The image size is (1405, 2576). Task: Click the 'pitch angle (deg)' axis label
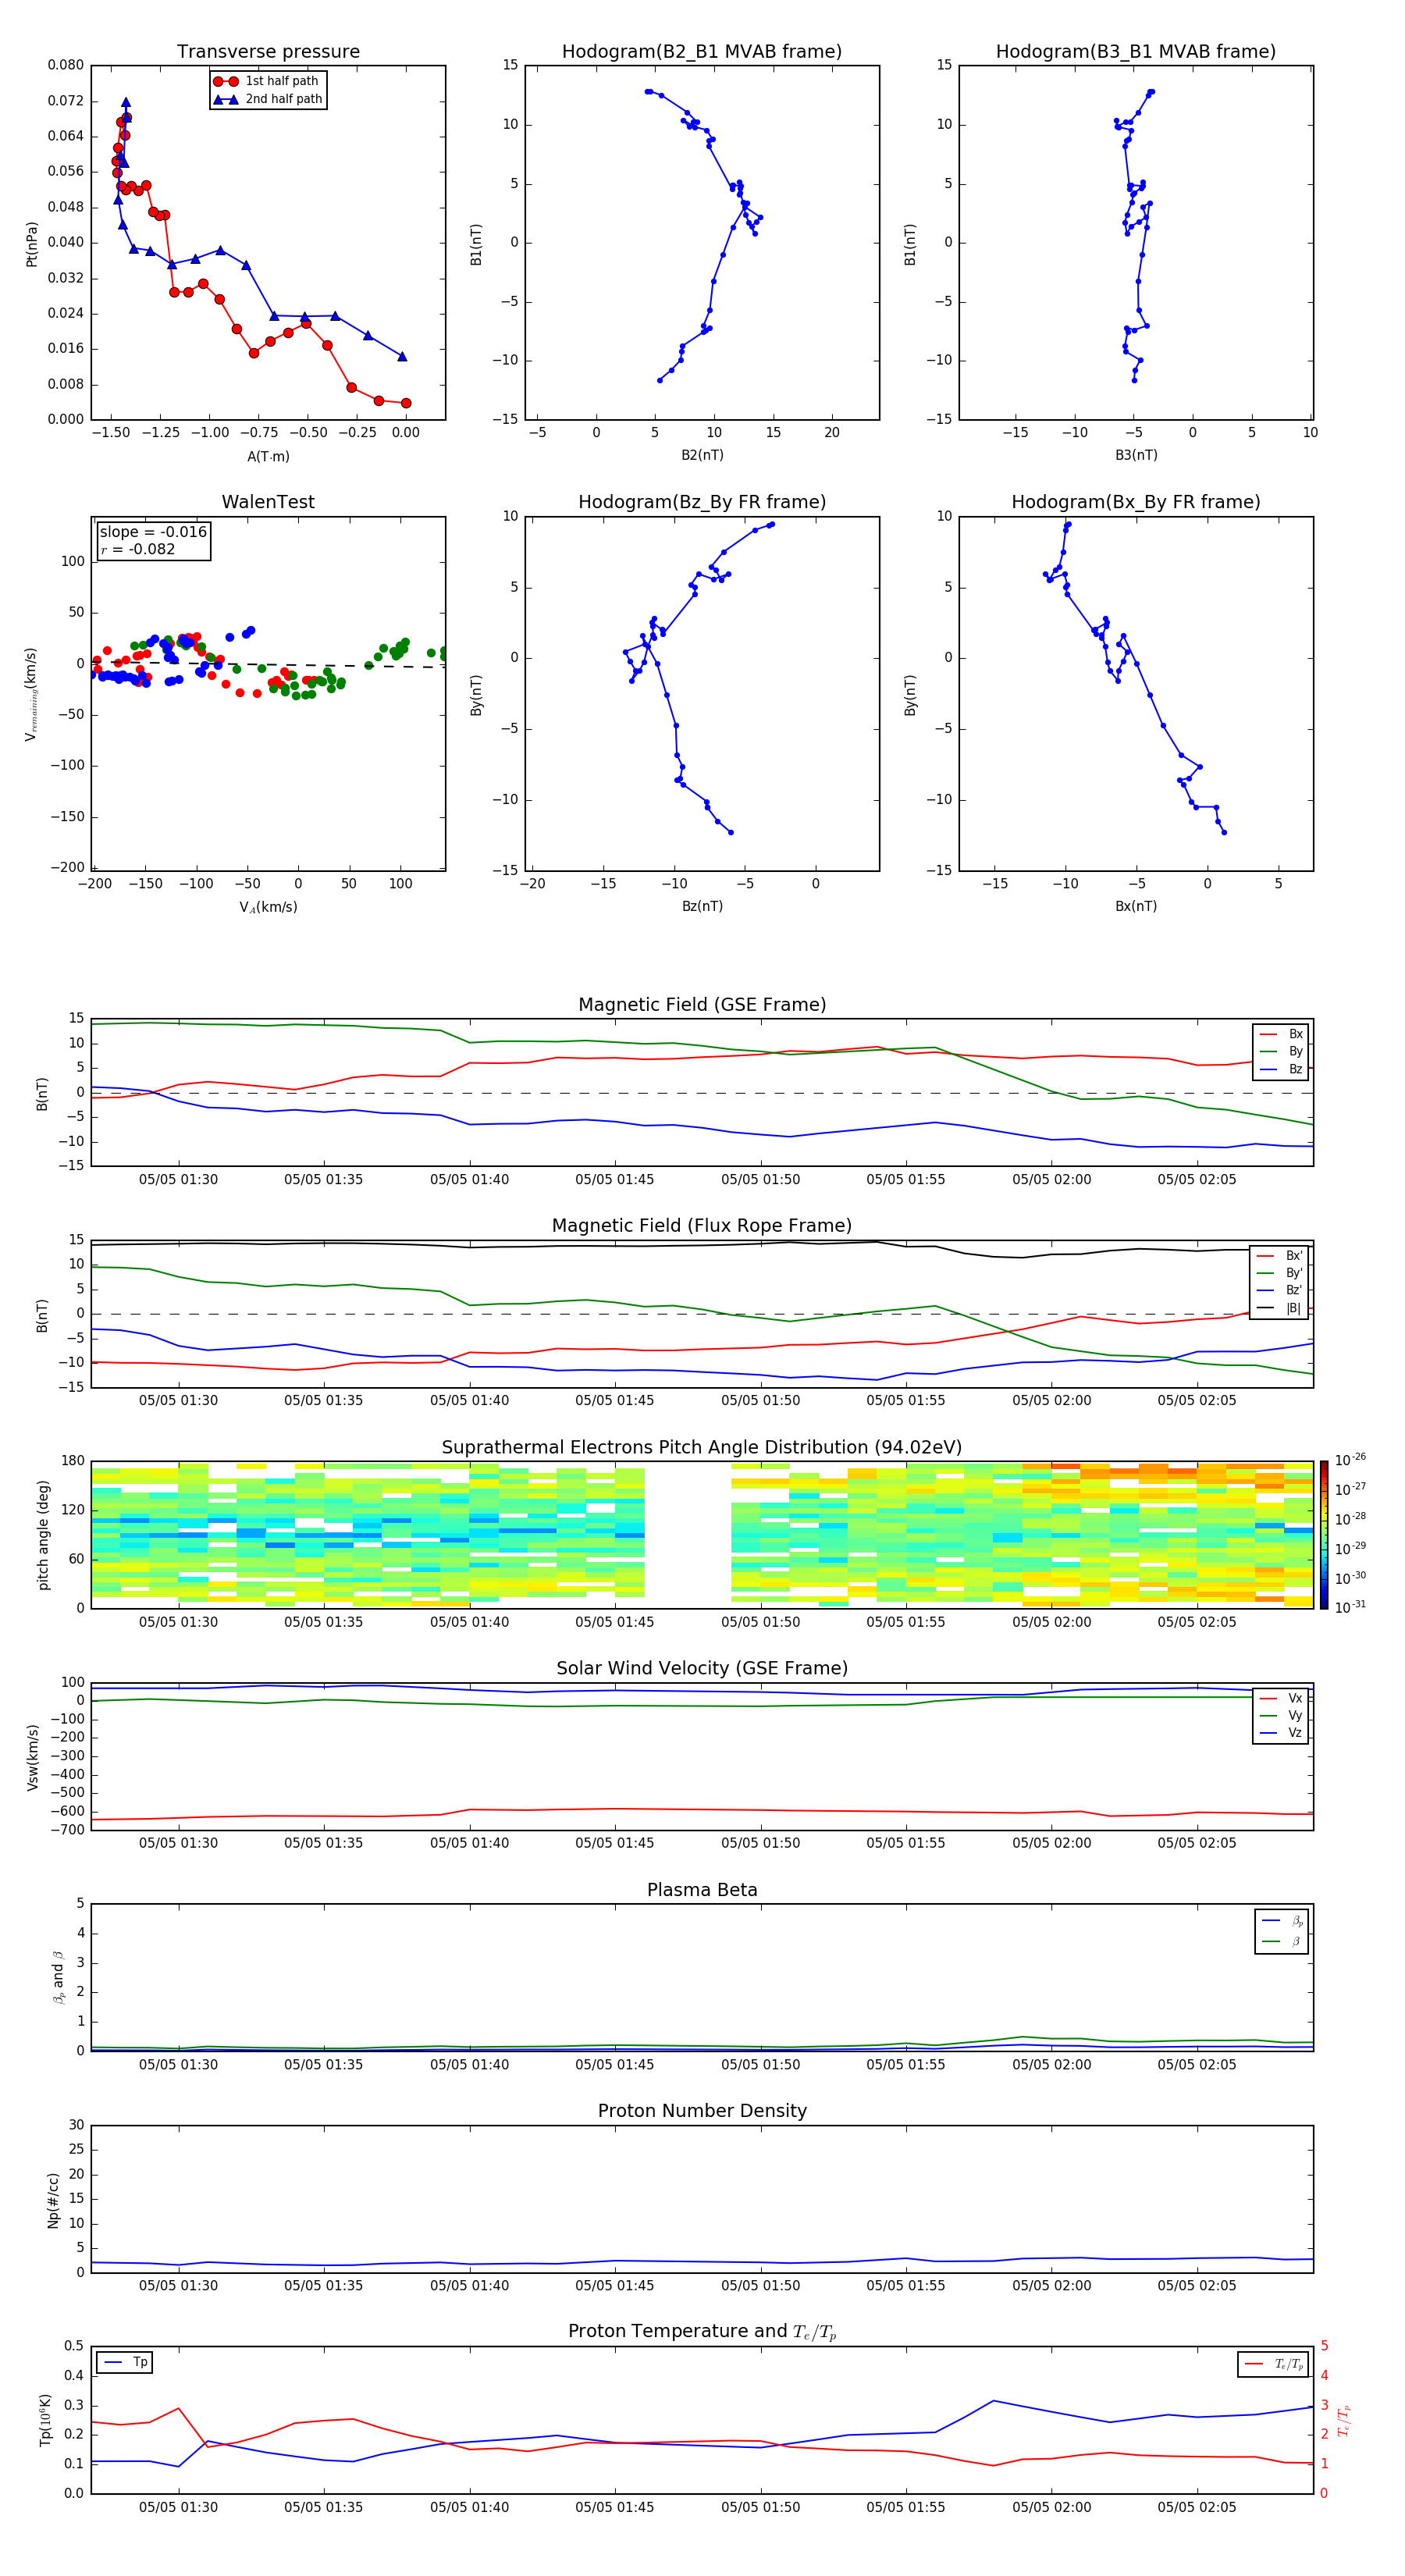(43, 1534)
